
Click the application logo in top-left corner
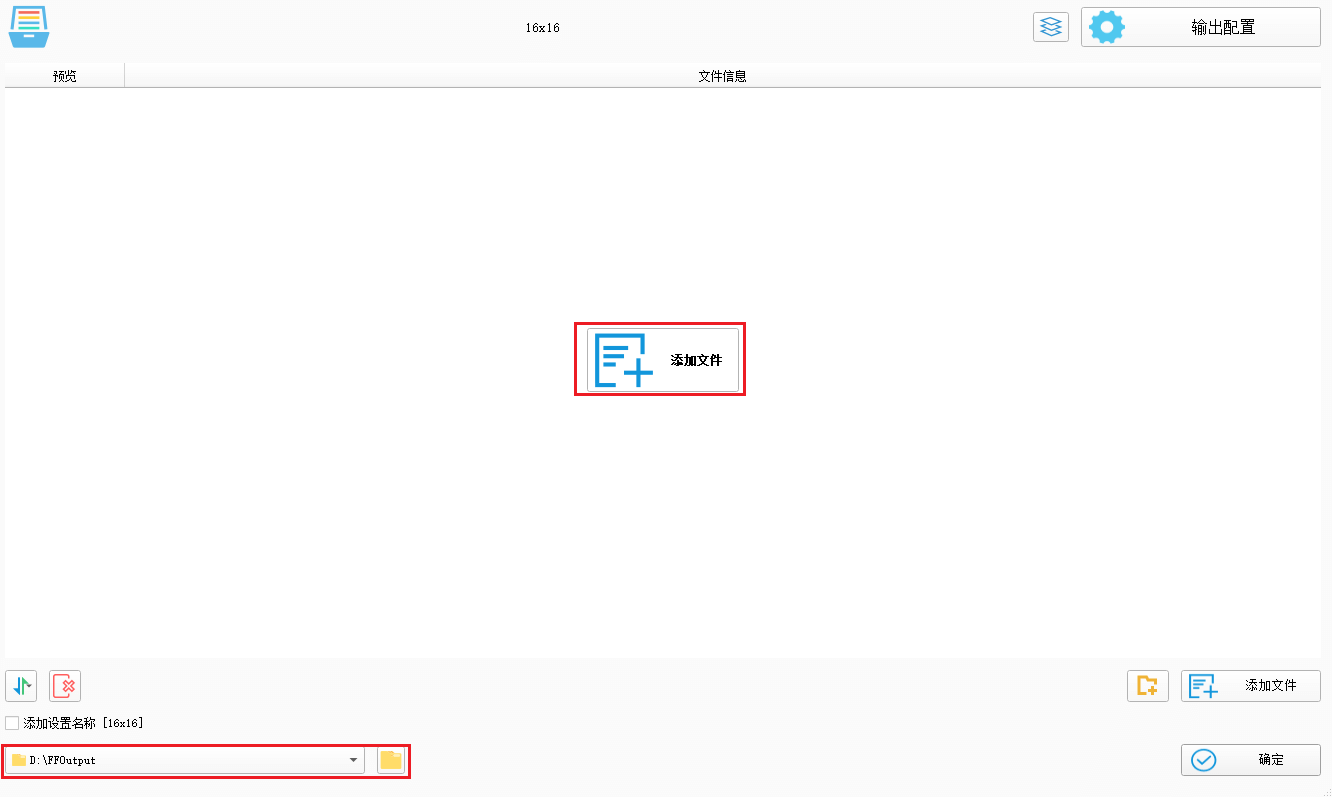tap(29, 27)
